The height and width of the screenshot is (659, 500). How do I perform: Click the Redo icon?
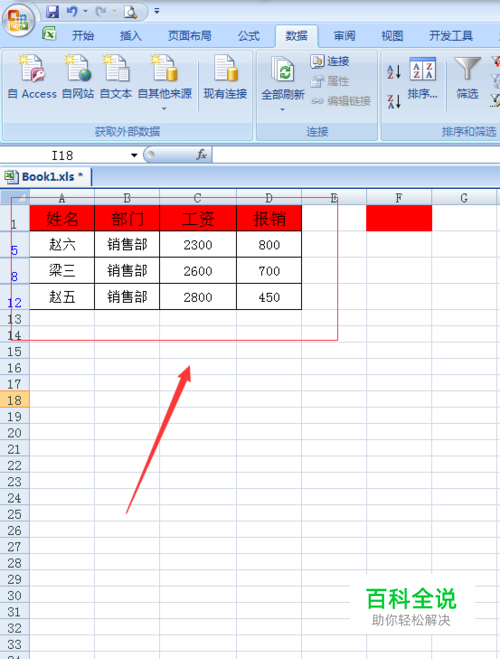pos(100,12)
